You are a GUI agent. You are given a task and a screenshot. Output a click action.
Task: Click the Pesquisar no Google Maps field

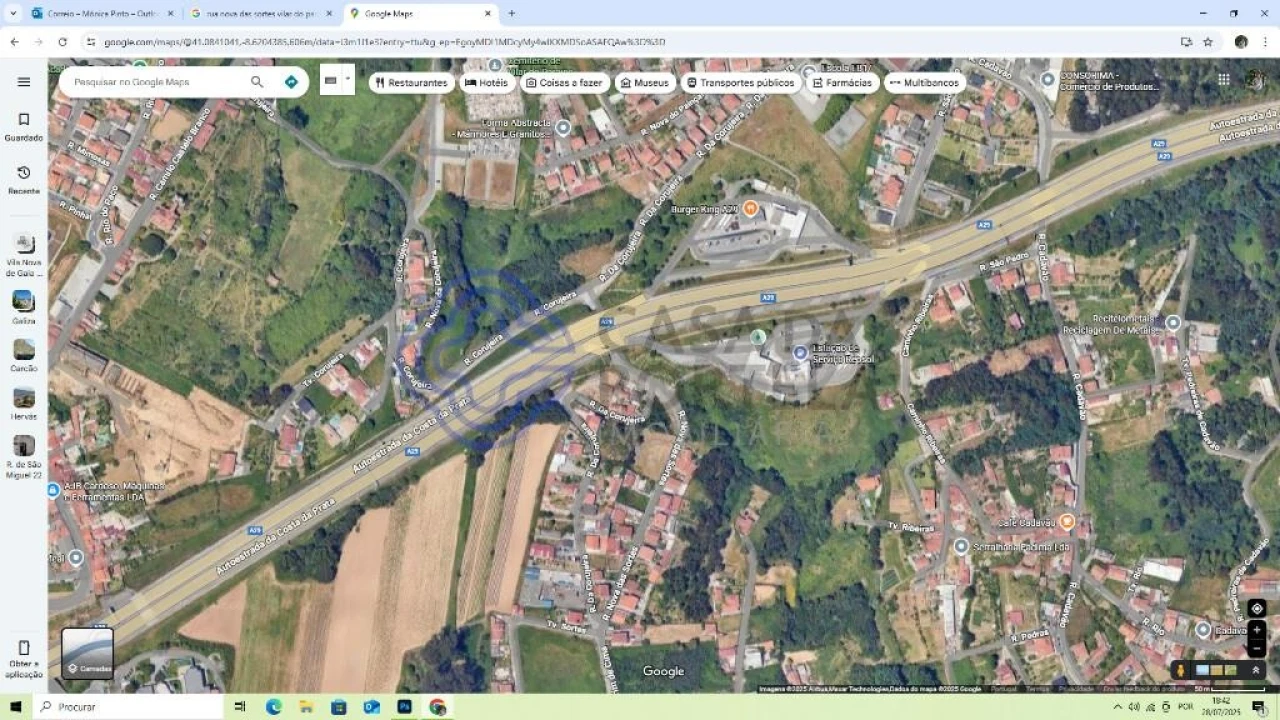pos(155,82)
